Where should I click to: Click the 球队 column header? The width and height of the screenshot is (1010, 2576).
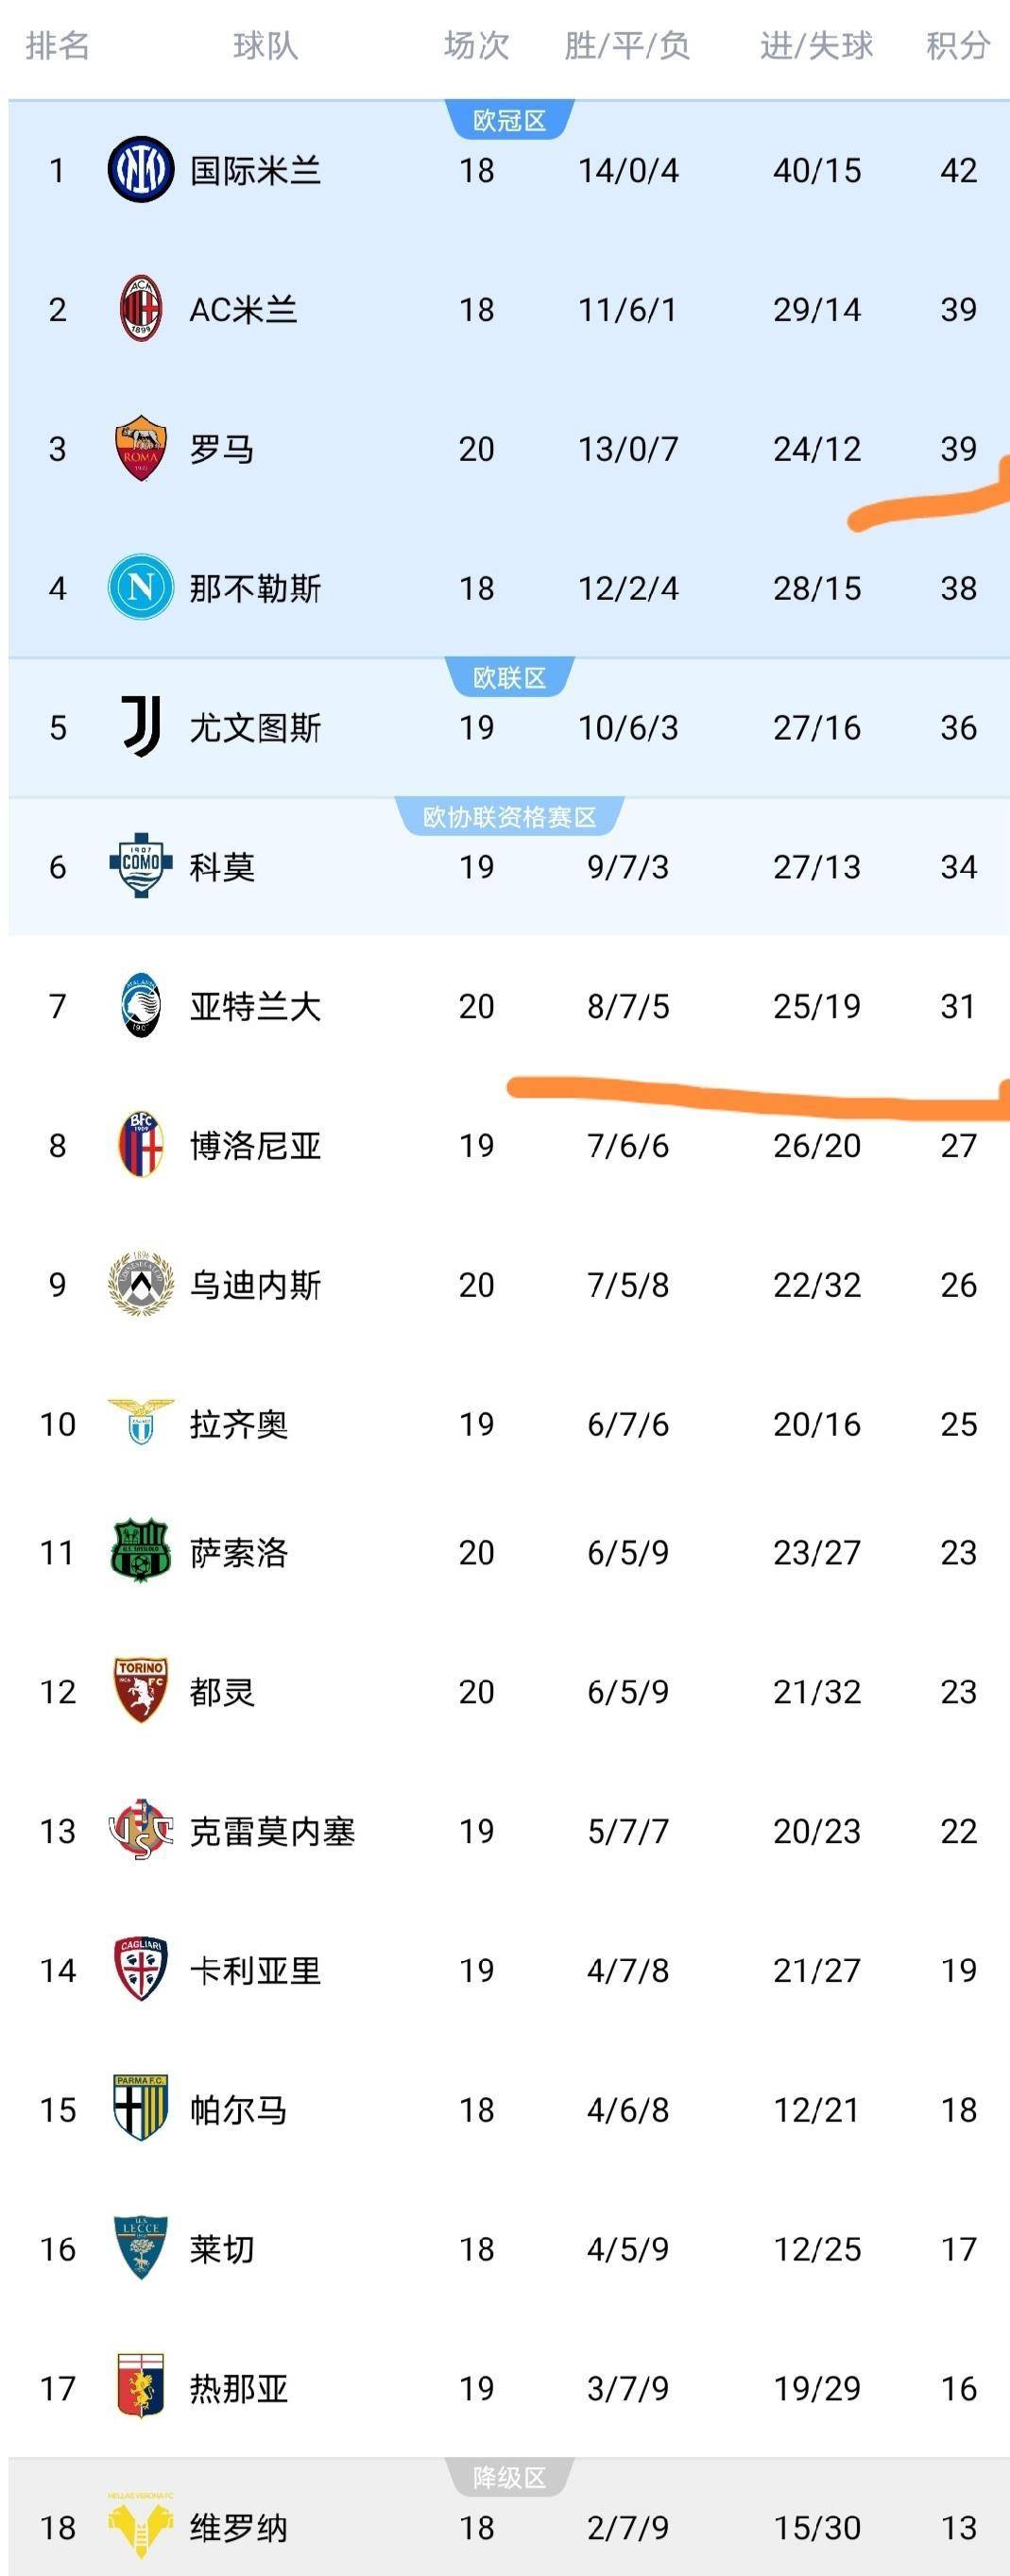click(x=265, y=45)
